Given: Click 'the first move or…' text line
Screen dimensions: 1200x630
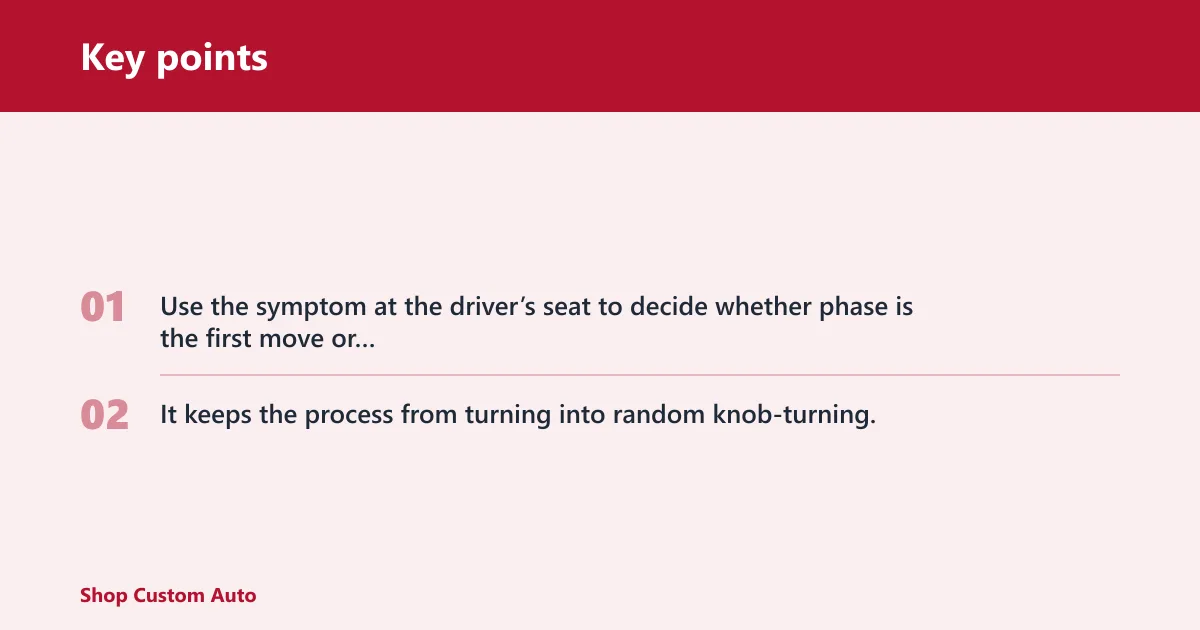Looking at the screenshot, I should point(267,339).
